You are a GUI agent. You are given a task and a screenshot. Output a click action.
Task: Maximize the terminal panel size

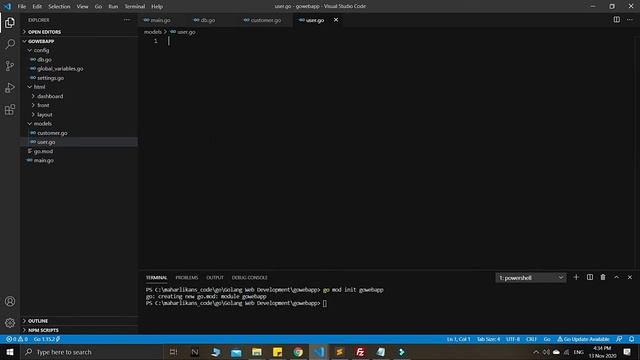[616, 277]
